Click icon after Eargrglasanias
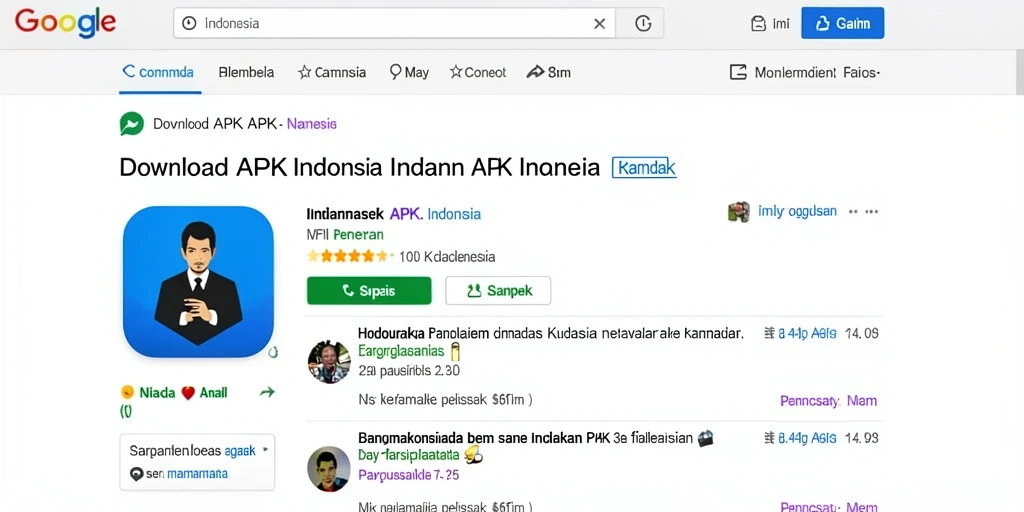The image size is (1024, 512). (455, 352)
